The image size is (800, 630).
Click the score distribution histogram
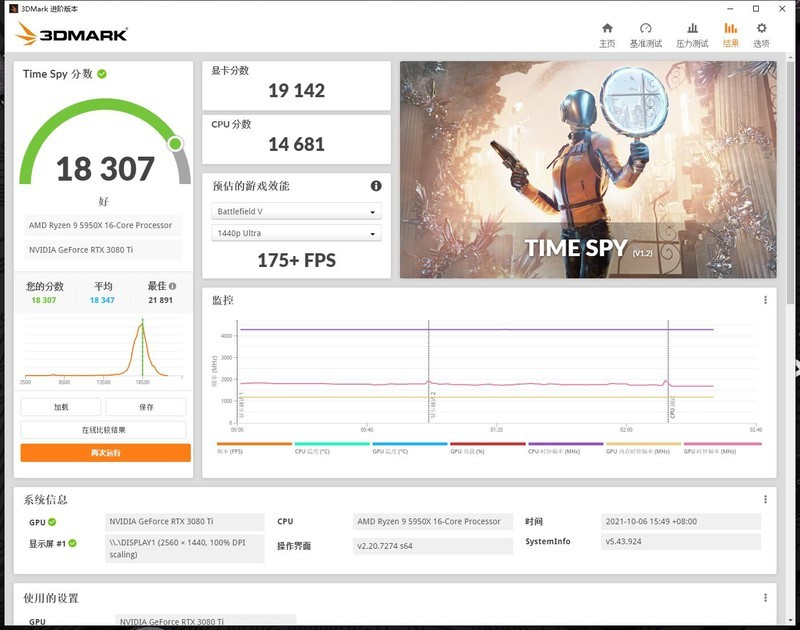pyautogui.click(x=100, y=352)
